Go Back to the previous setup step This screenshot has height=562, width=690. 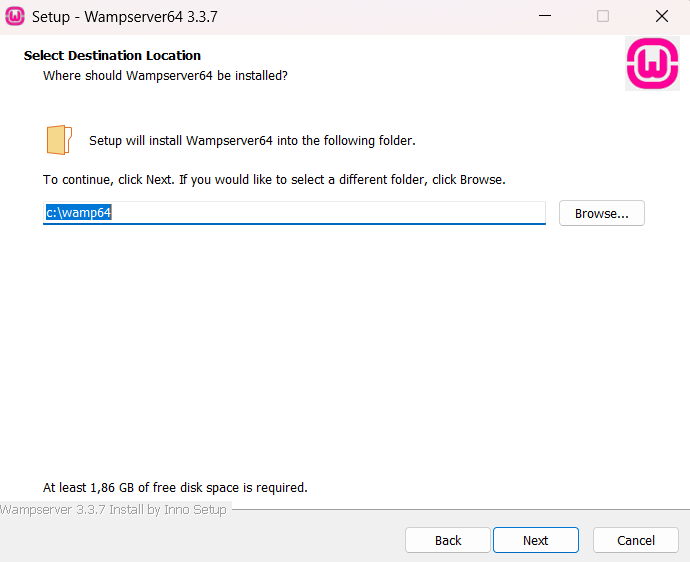(448, 540)
